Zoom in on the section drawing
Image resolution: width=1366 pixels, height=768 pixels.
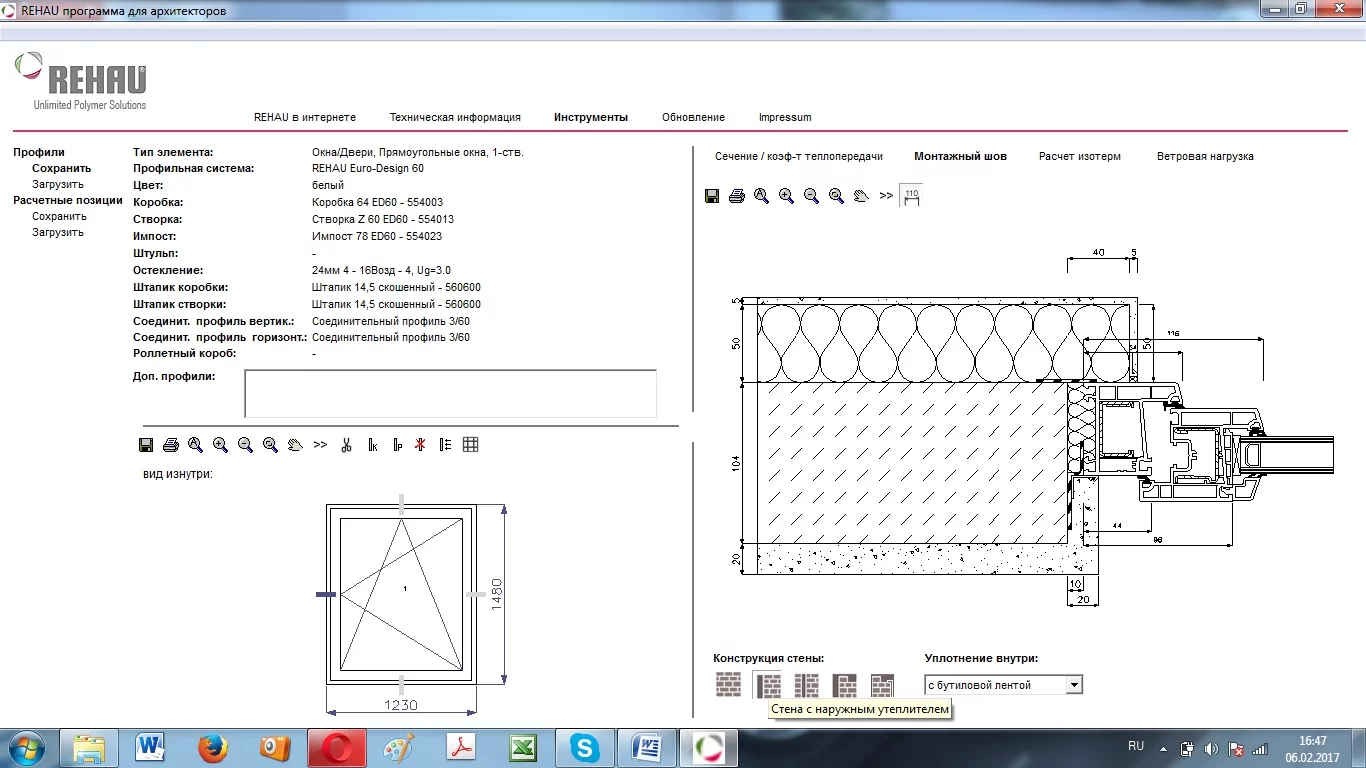786,196
